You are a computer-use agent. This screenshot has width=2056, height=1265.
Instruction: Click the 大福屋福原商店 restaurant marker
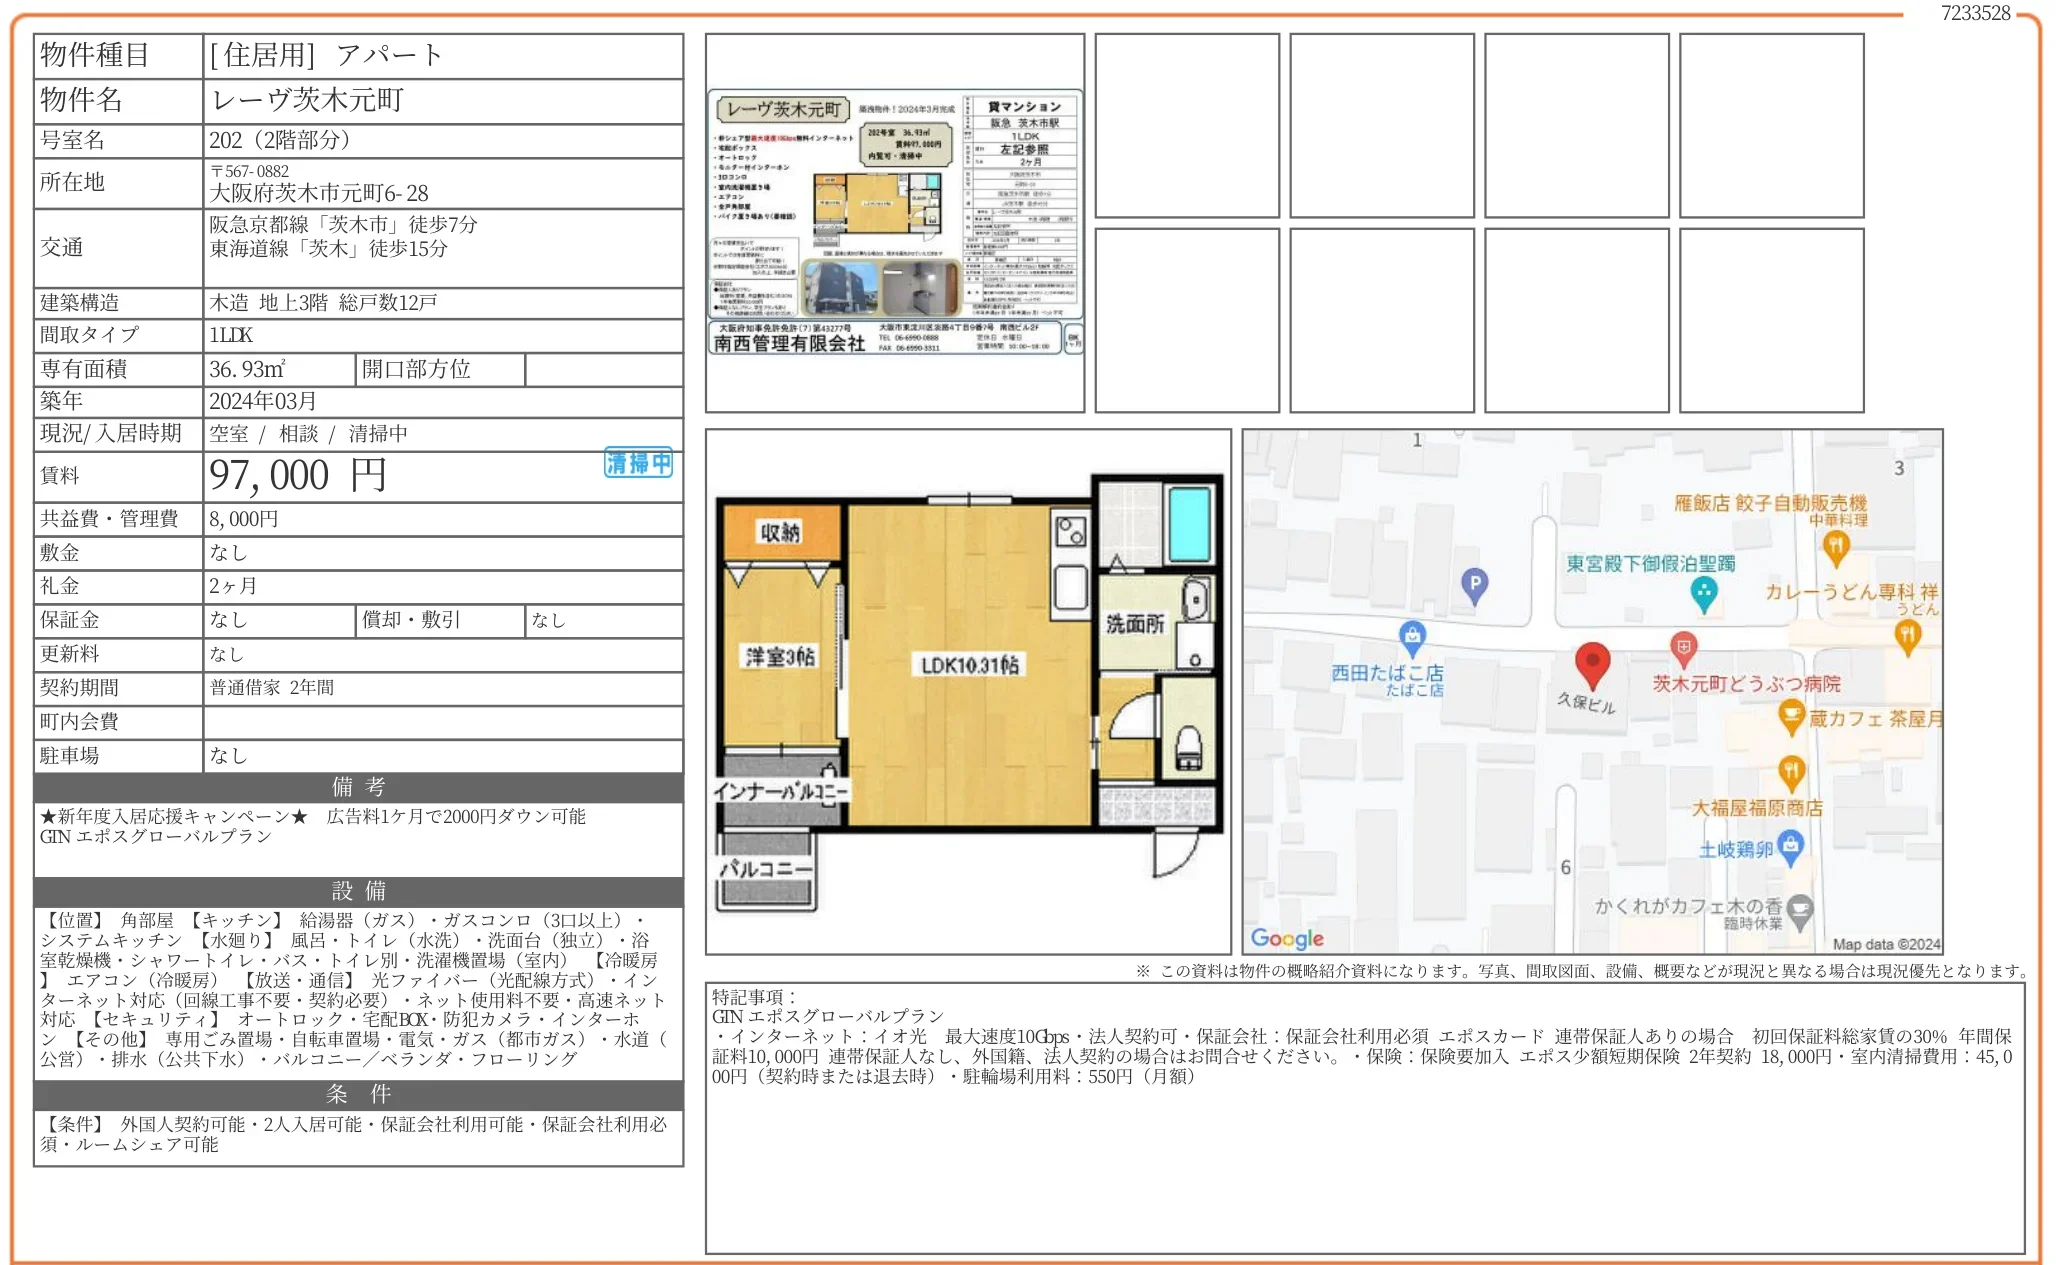click(1791, 772)
